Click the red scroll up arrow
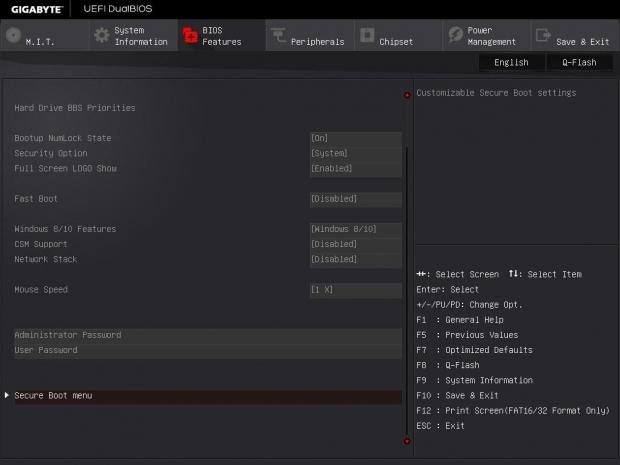 point(407,95)
